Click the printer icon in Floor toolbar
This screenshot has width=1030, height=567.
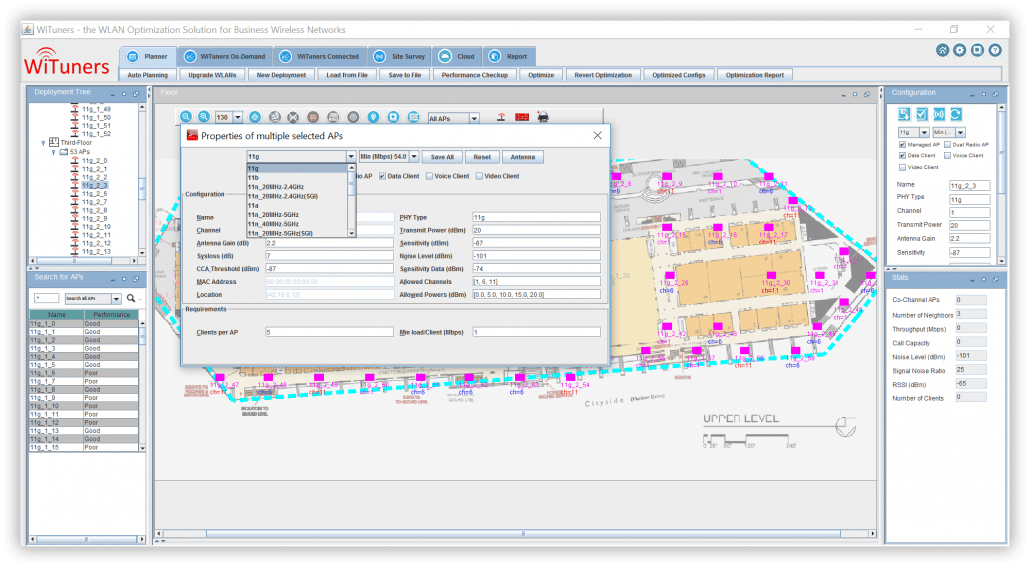(543, 117)
